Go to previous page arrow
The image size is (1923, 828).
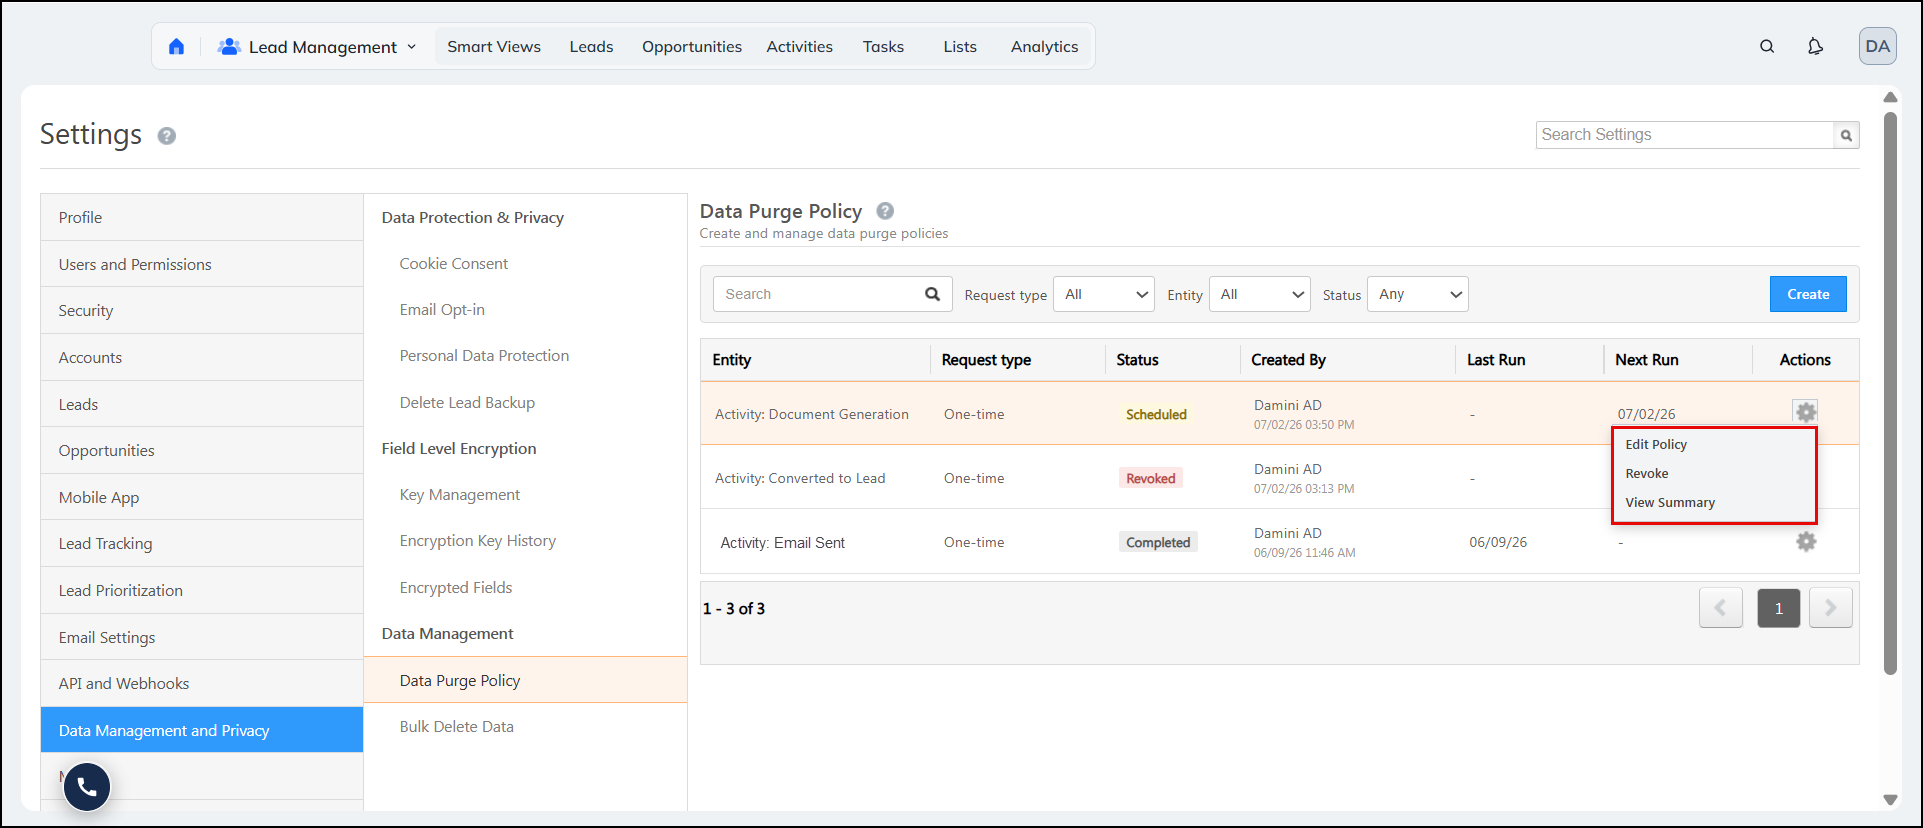(x=1720, y=608)
